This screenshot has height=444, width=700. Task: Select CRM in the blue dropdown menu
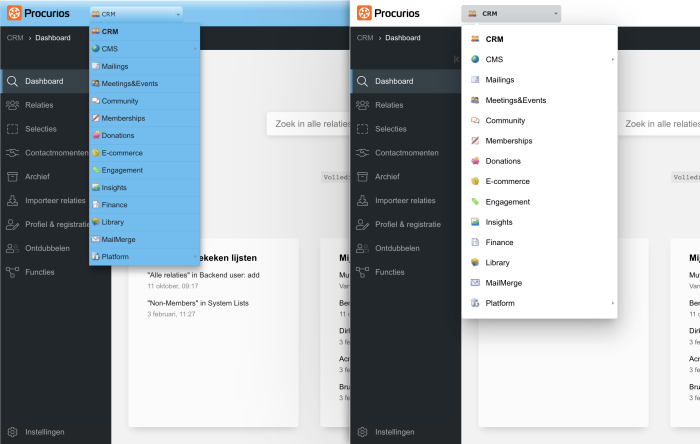point(144,32)
